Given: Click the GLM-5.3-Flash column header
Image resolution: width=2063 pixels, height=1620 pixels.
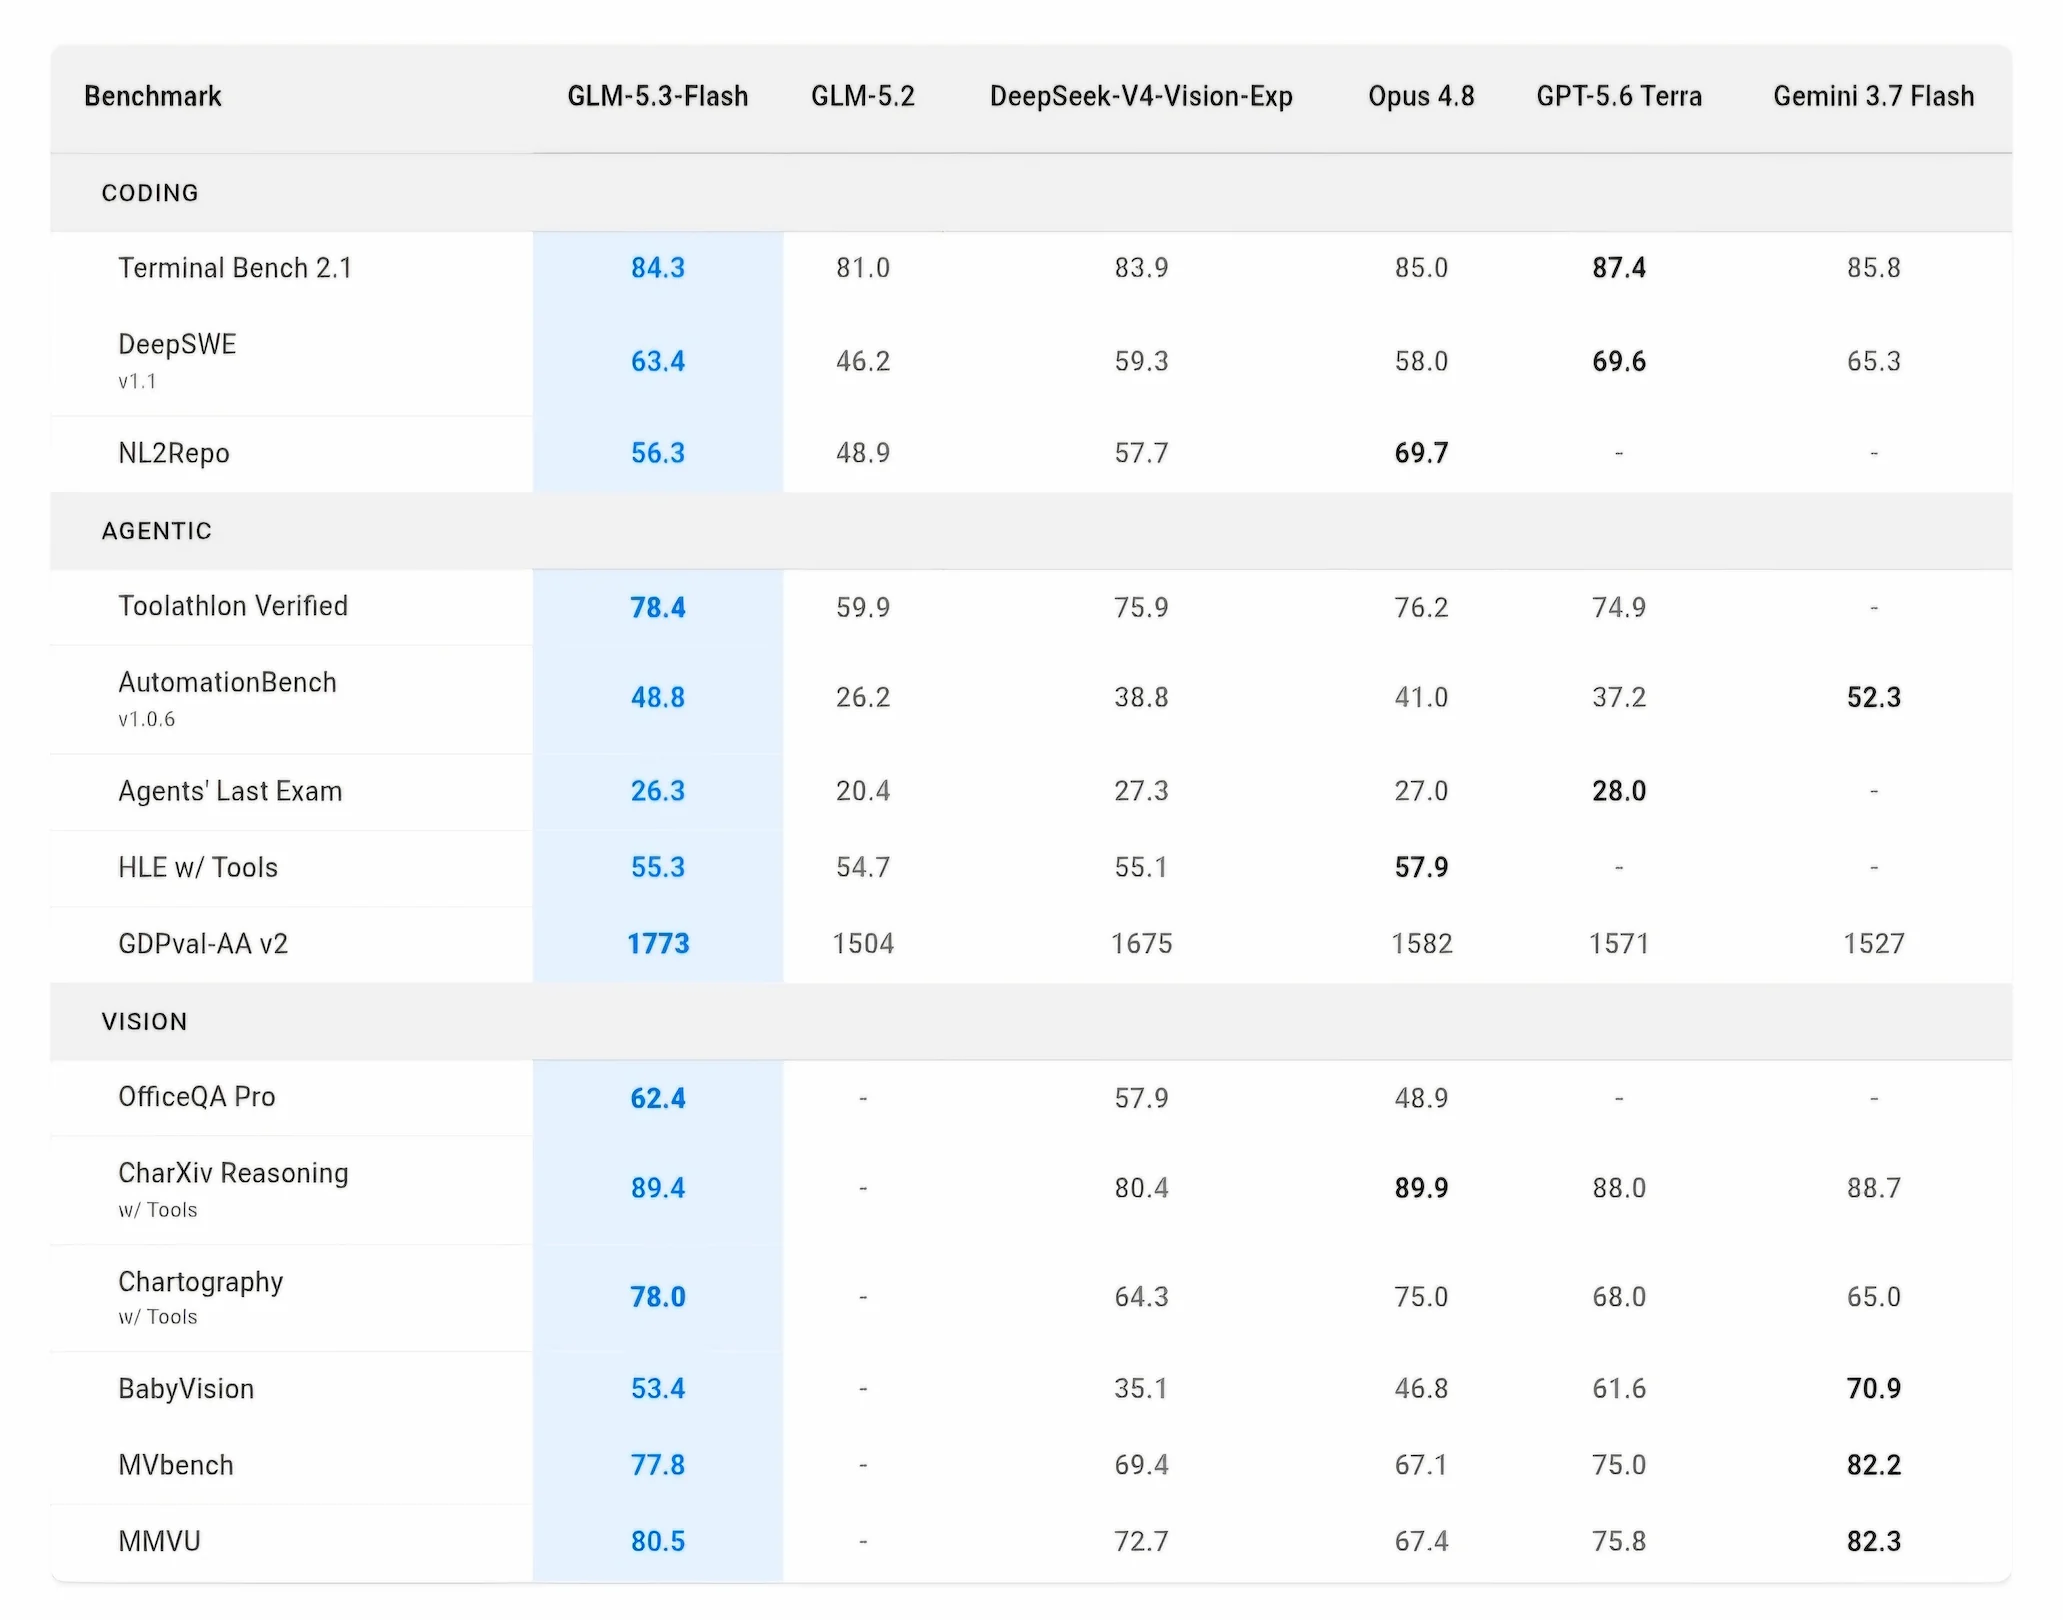Looking at the screenshot, I should click(x=657, y=96).
